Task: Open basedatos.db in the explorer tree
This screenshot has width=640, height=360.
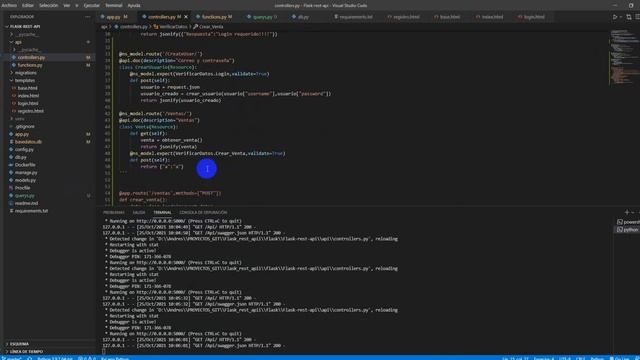Action: pyautogui.click(x=28, y=142)
